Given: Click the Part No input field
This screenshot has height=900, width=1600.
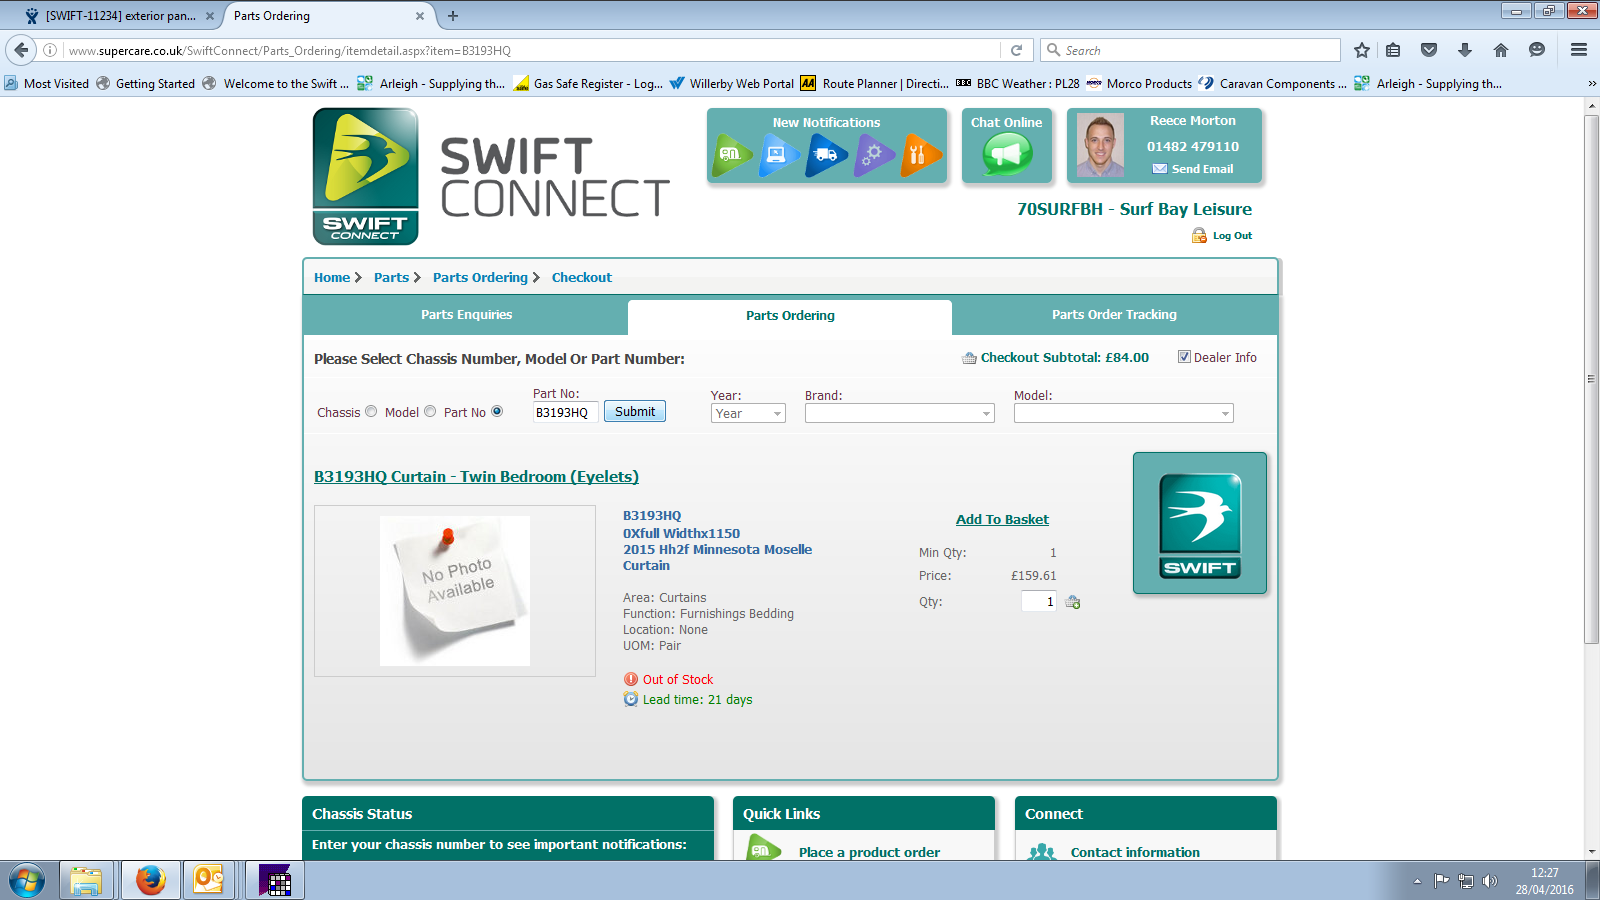Looking at the screenshot, I should pos(566,412).
